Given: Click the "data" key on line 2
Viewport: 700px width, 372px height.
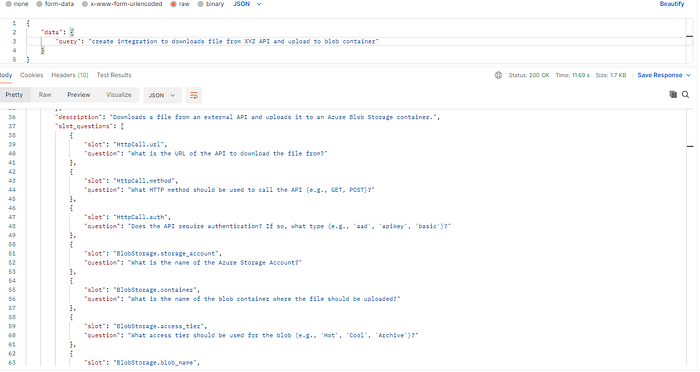Looking at the screenshot, I should click(x=53, y=32).
